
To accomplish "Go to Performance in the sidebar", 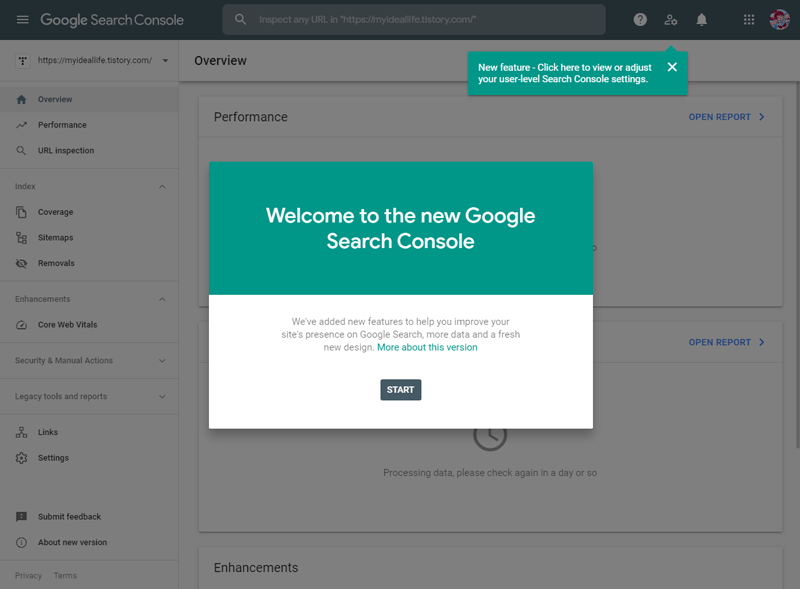I will [x=89, y=125].
